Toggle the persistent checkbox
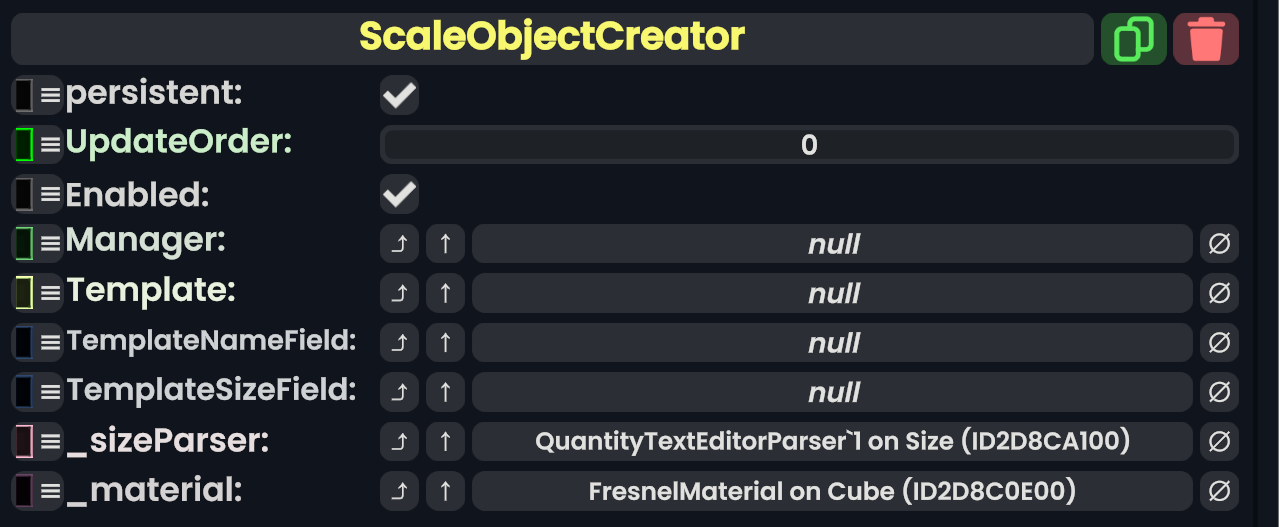This screenshot has height=527, width=1279. pyautogui.click(x=399, y=96)
